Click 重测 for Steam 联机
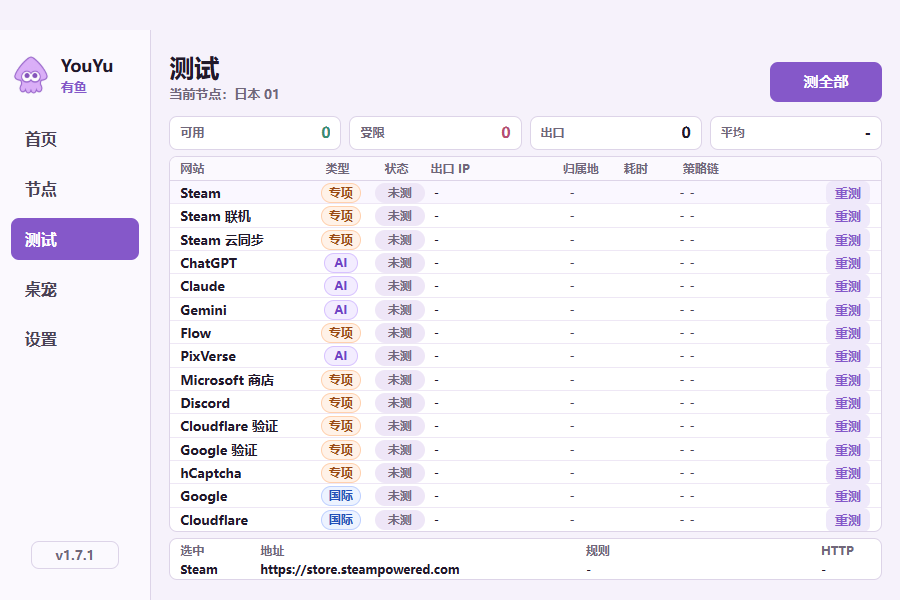Image resolution: width=900 pixels, height=600 pixels. click(x=848, y=216)
